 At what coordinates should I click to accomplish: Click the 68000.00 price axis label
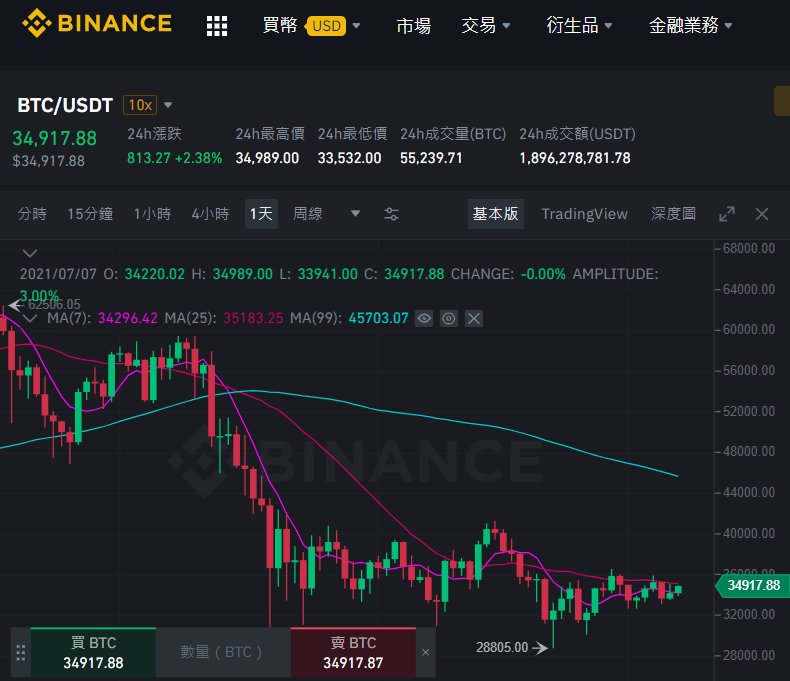click(749, 248)
